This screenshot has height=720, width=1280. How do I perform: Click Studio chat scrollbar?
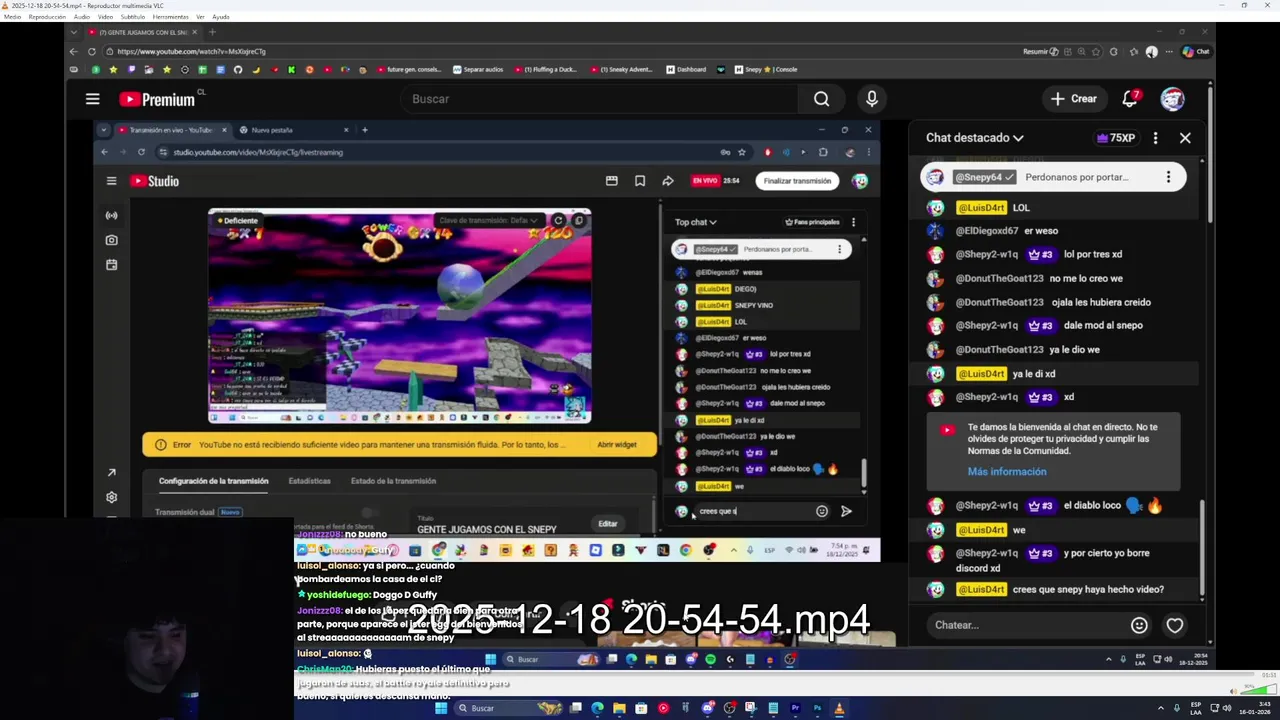pos(864,473)
